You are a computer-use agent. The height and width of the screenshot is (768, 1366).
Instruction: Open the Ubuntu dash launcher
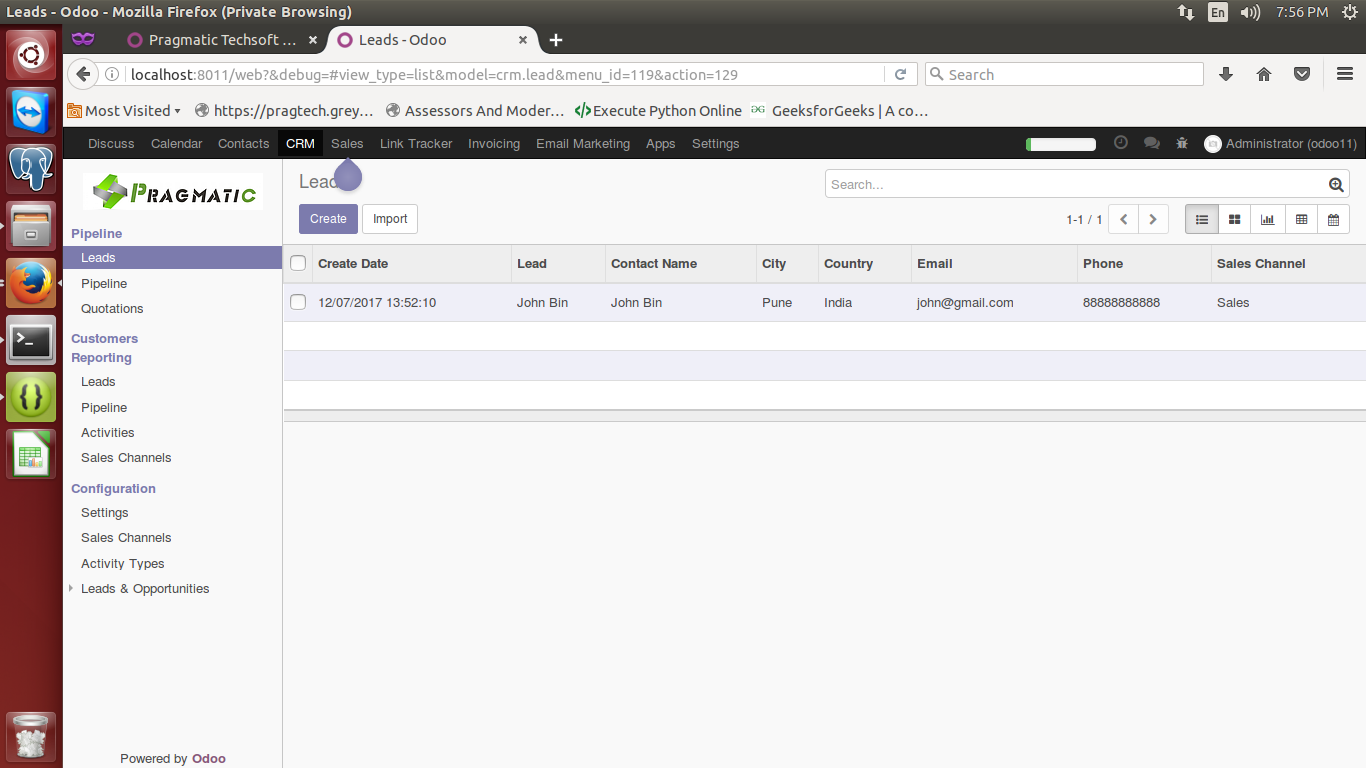point(31,54)
